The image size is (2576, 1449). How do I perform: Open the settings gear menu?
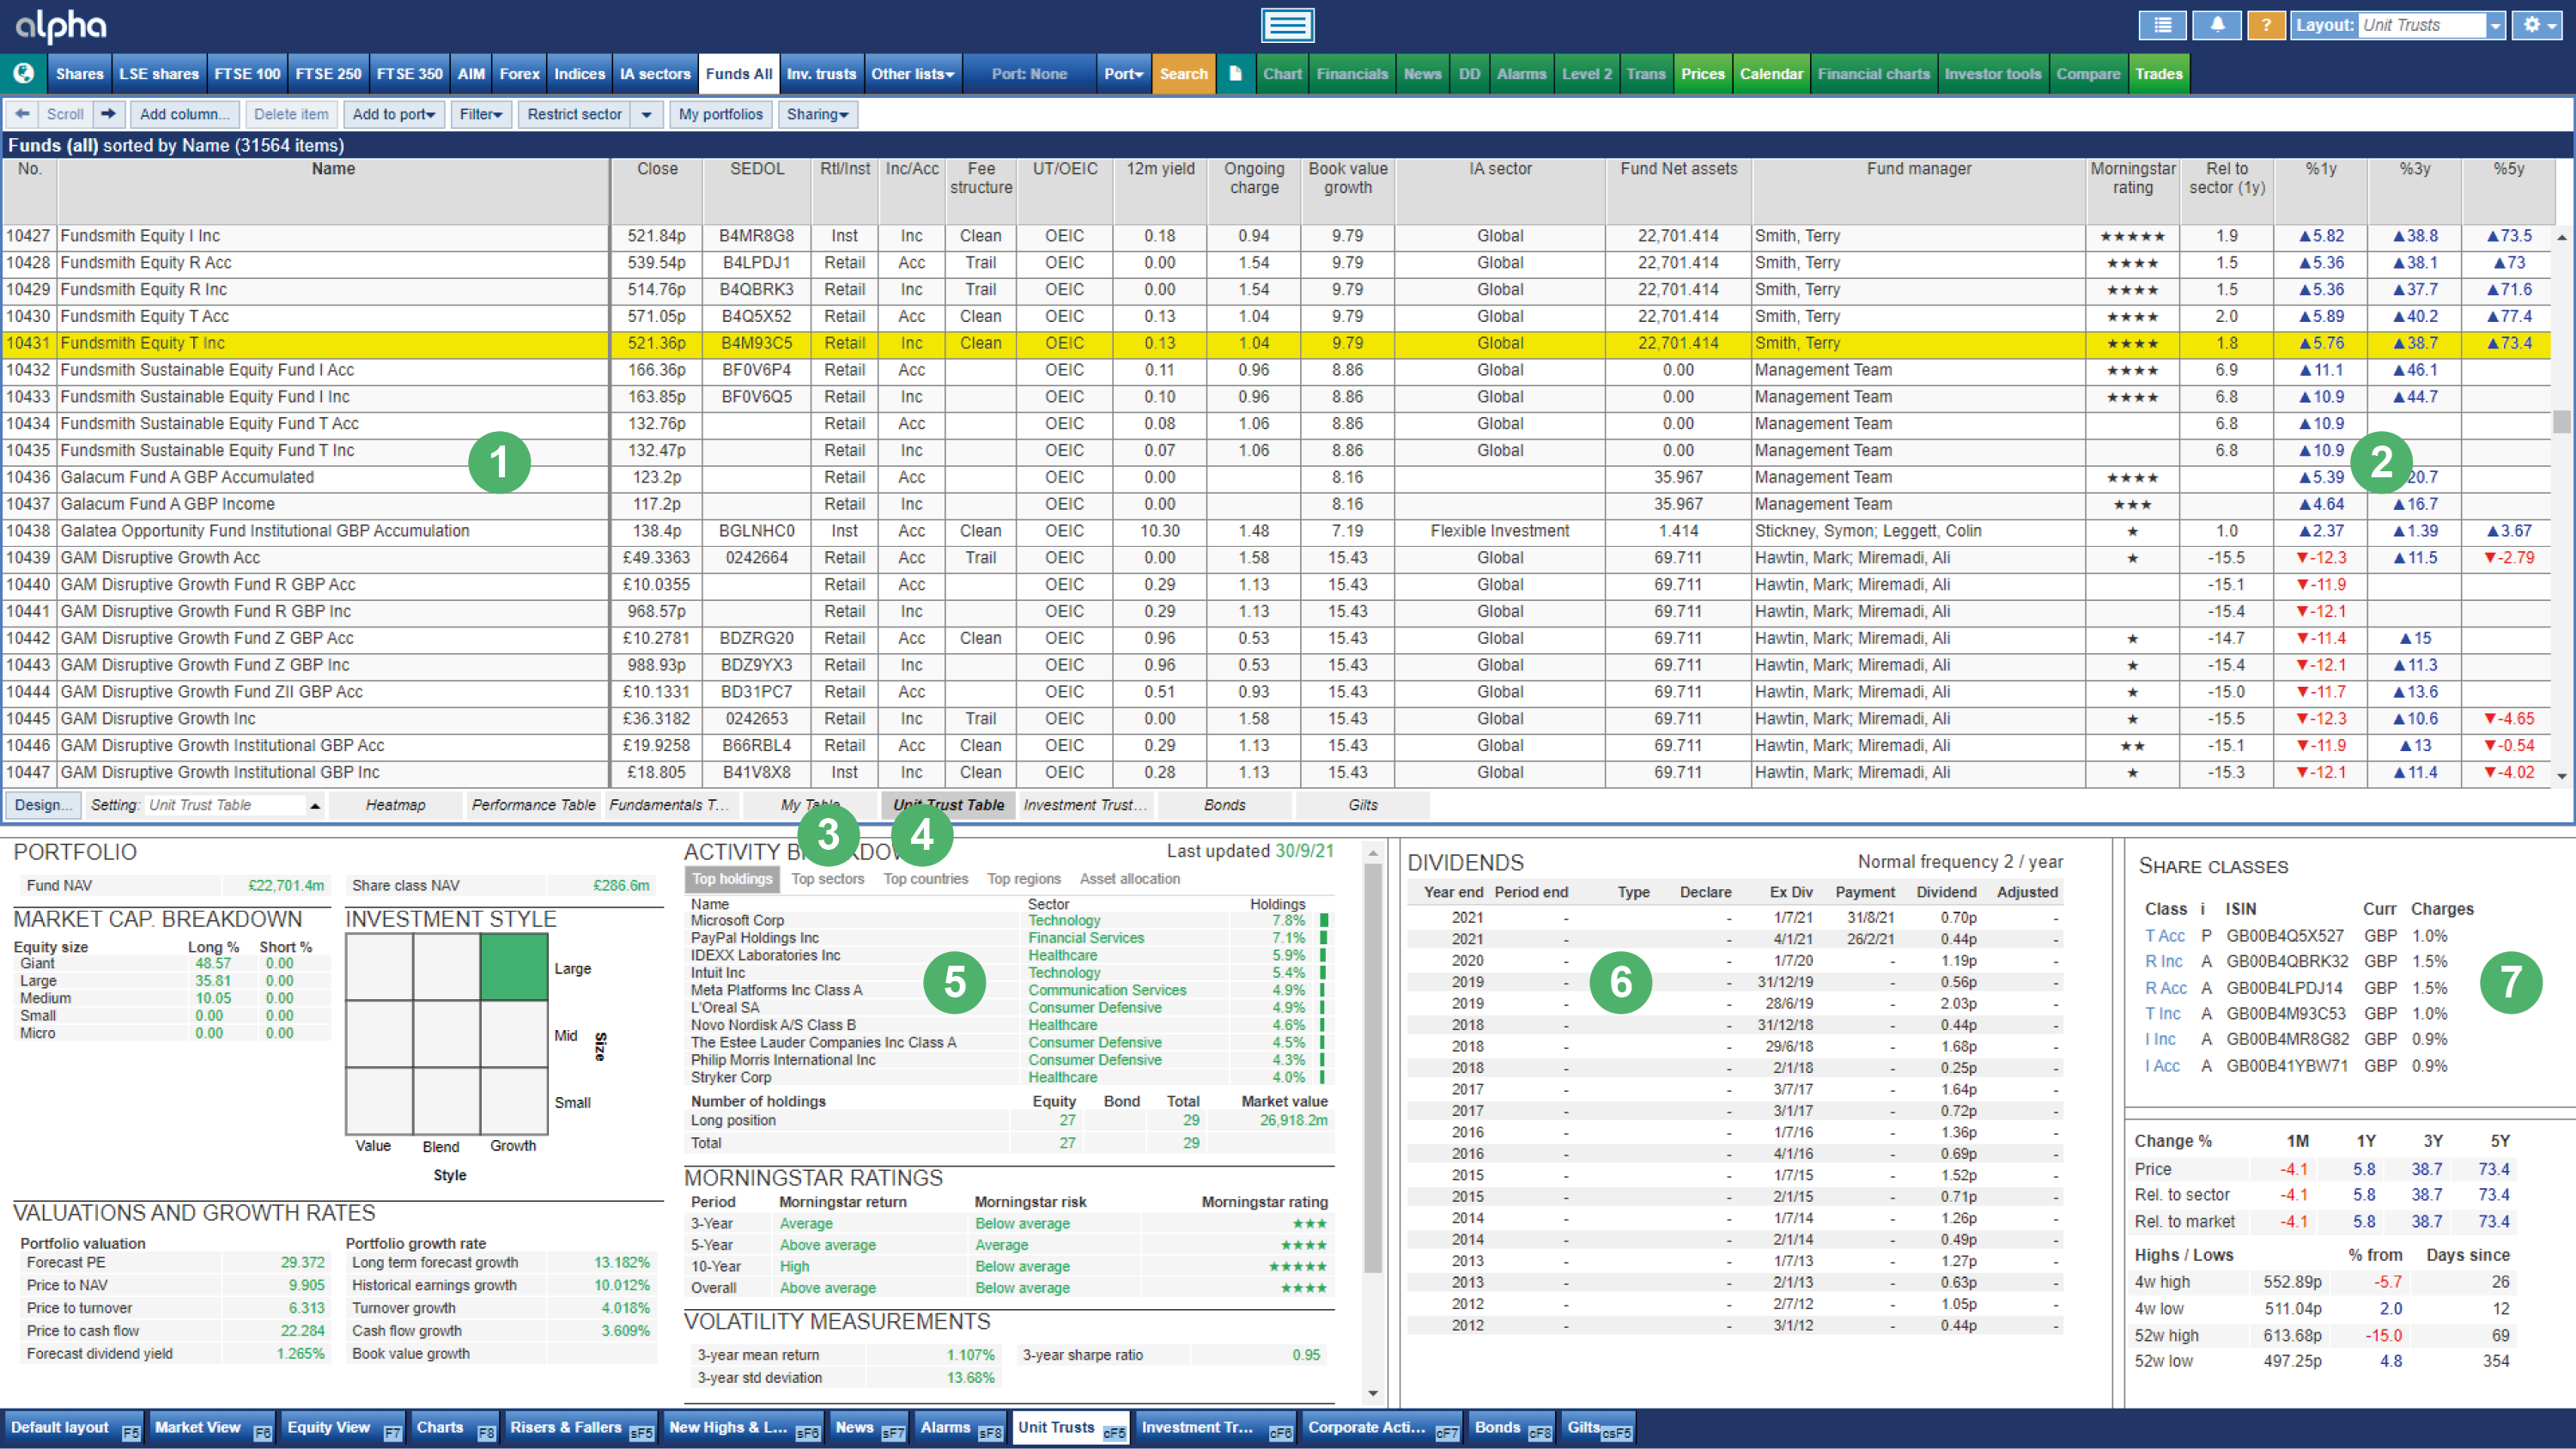tap(2538, 25)
